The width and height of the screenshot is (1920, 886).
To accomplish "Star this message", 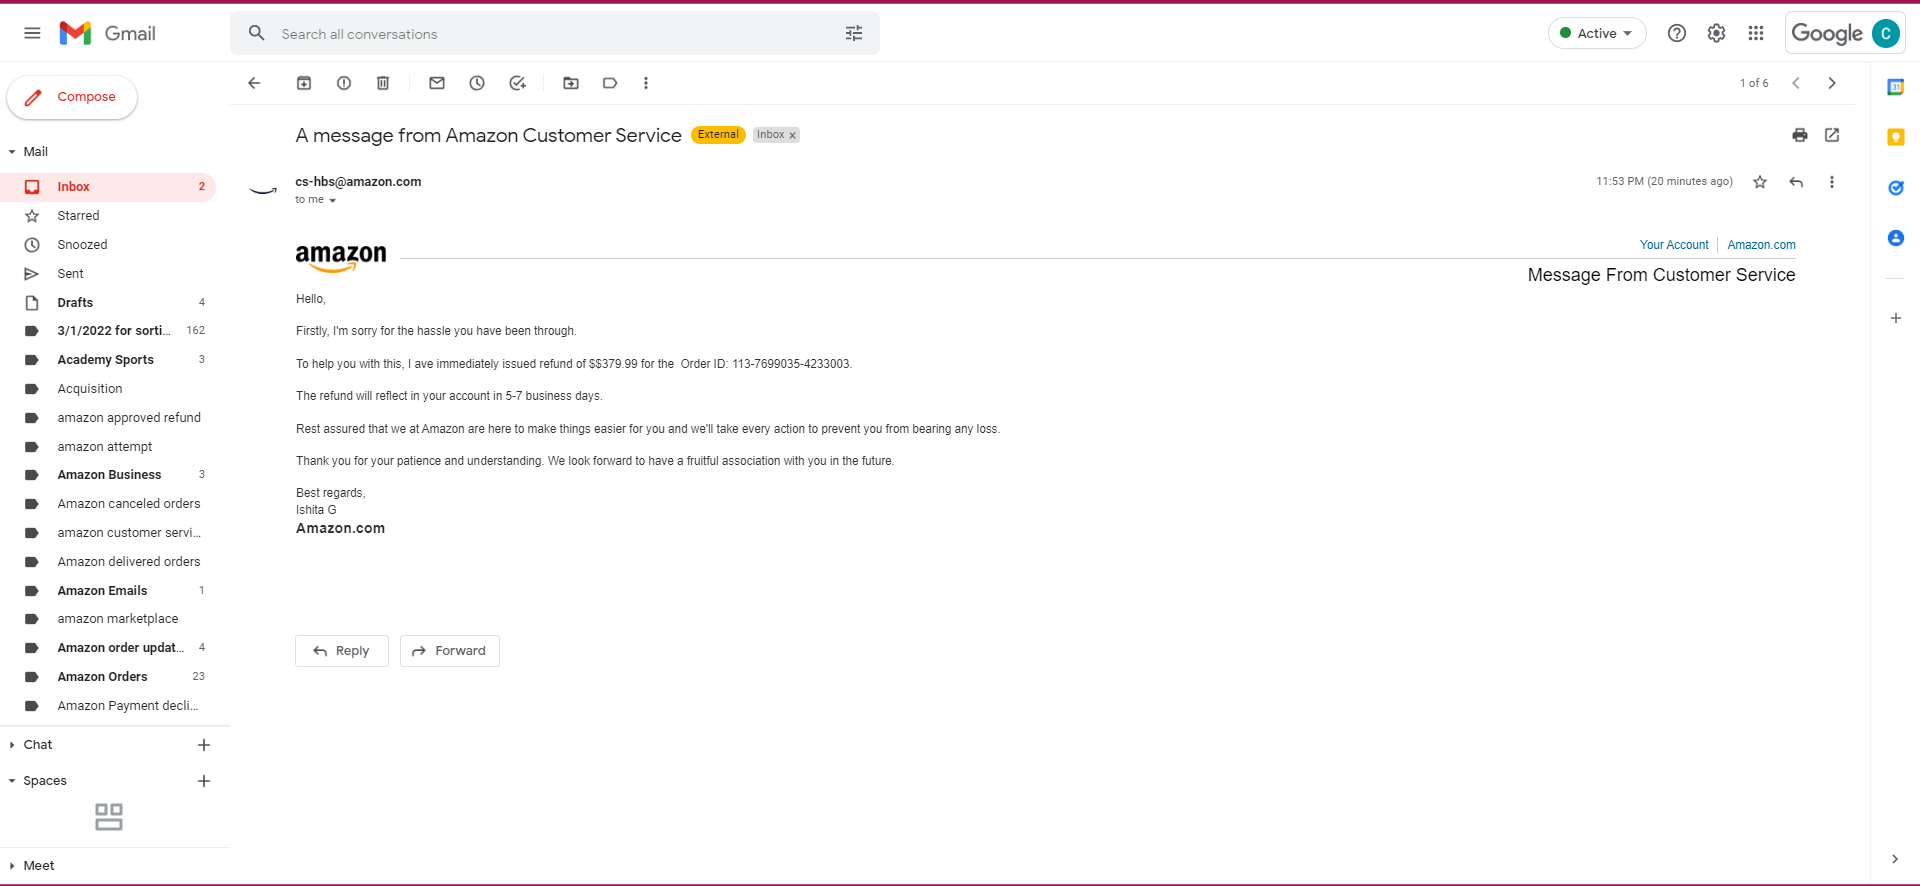I will tap(1760, 182).
